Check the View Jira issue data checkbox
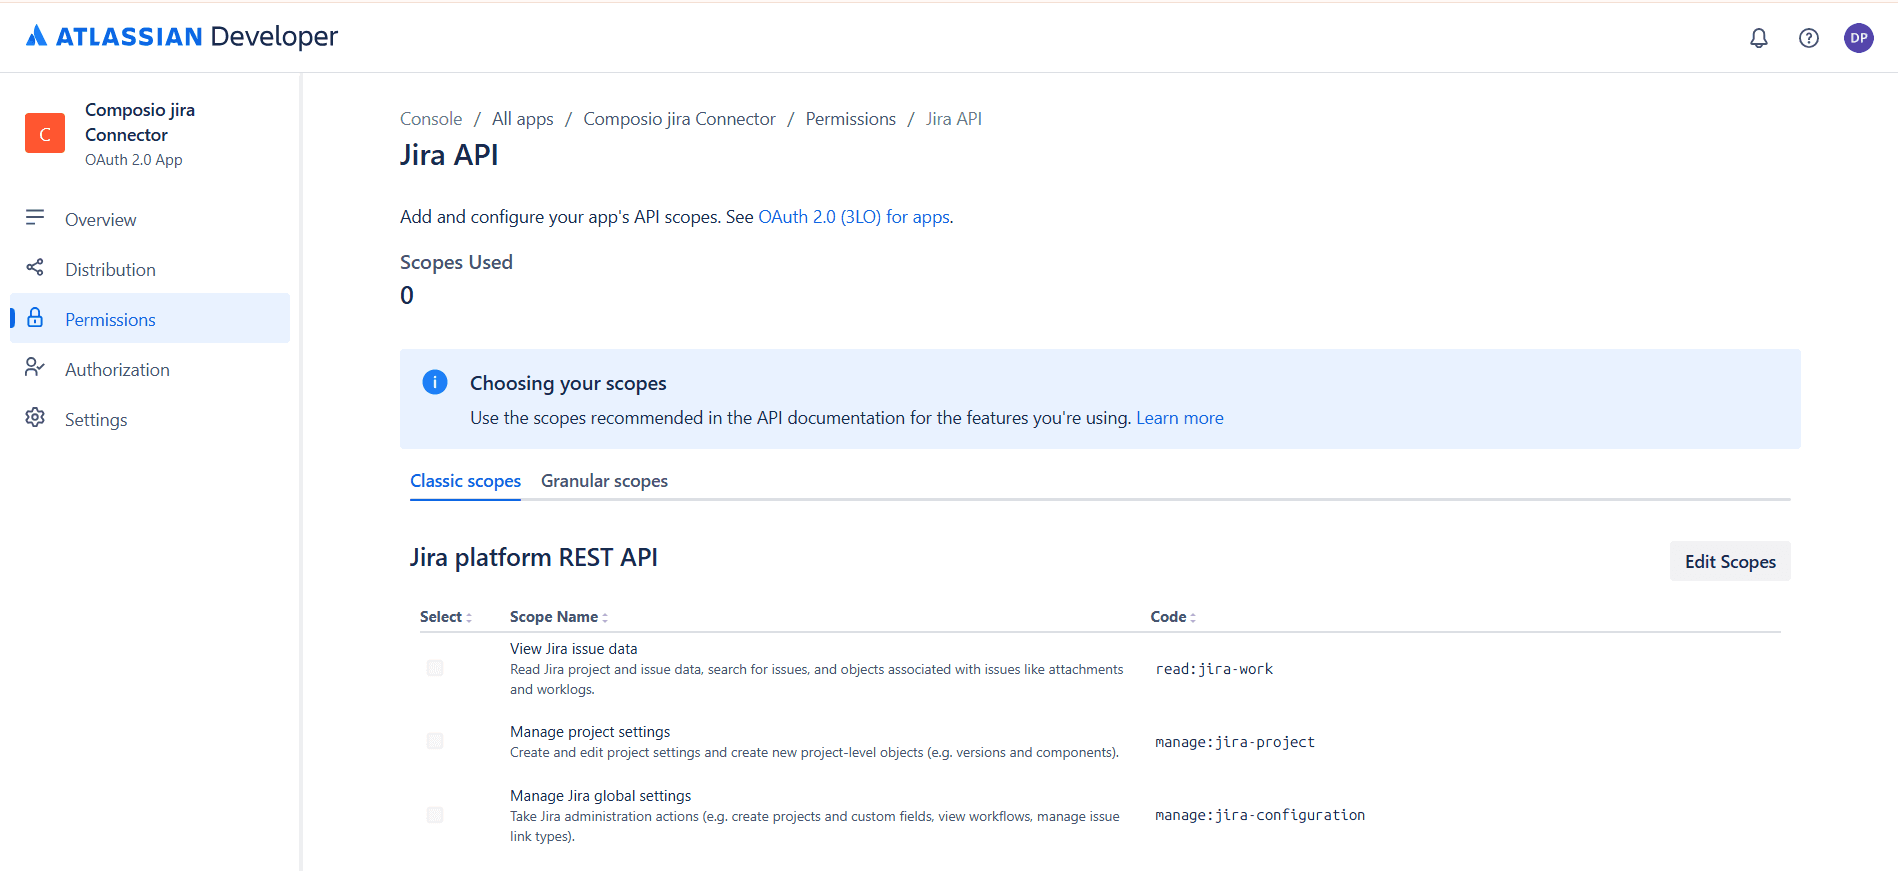Image resolution: width=1898 pixels, height=871 pixels. point(435,668)
